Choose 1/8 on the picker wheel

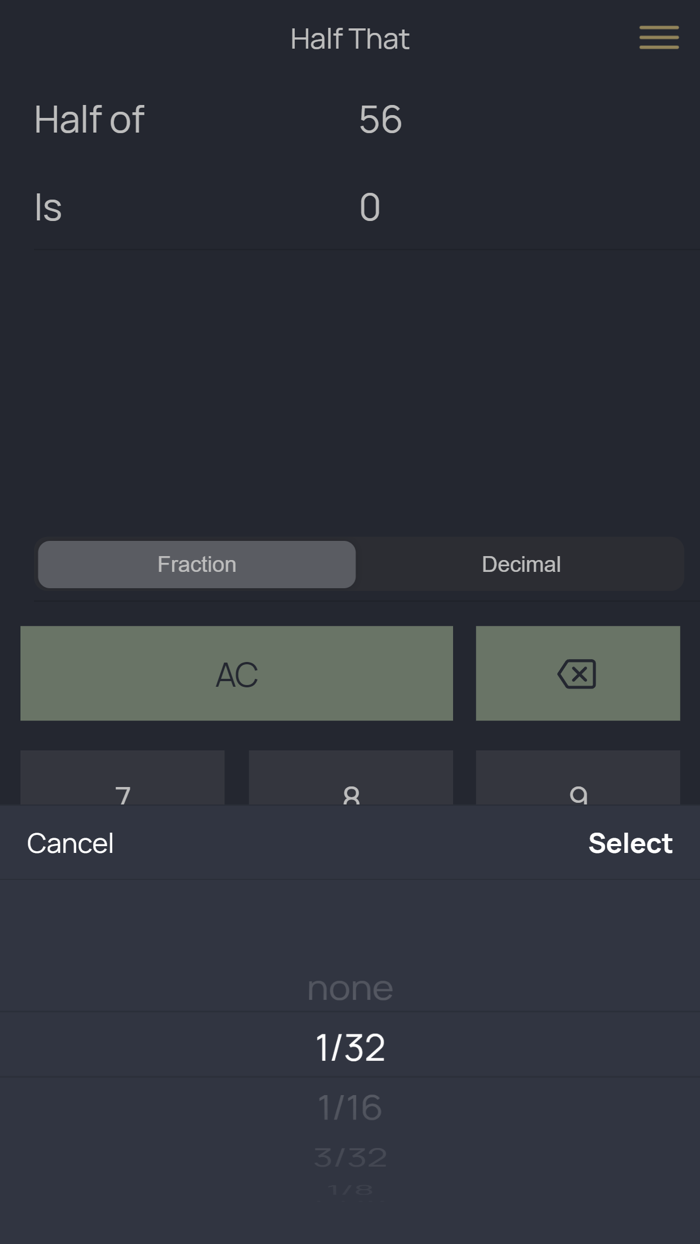[x=350, y=1192]
